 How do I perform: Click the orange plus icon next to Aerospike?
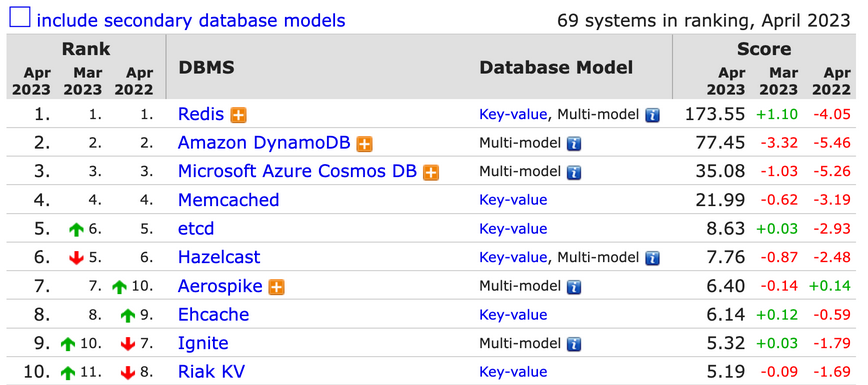[276, 287]
